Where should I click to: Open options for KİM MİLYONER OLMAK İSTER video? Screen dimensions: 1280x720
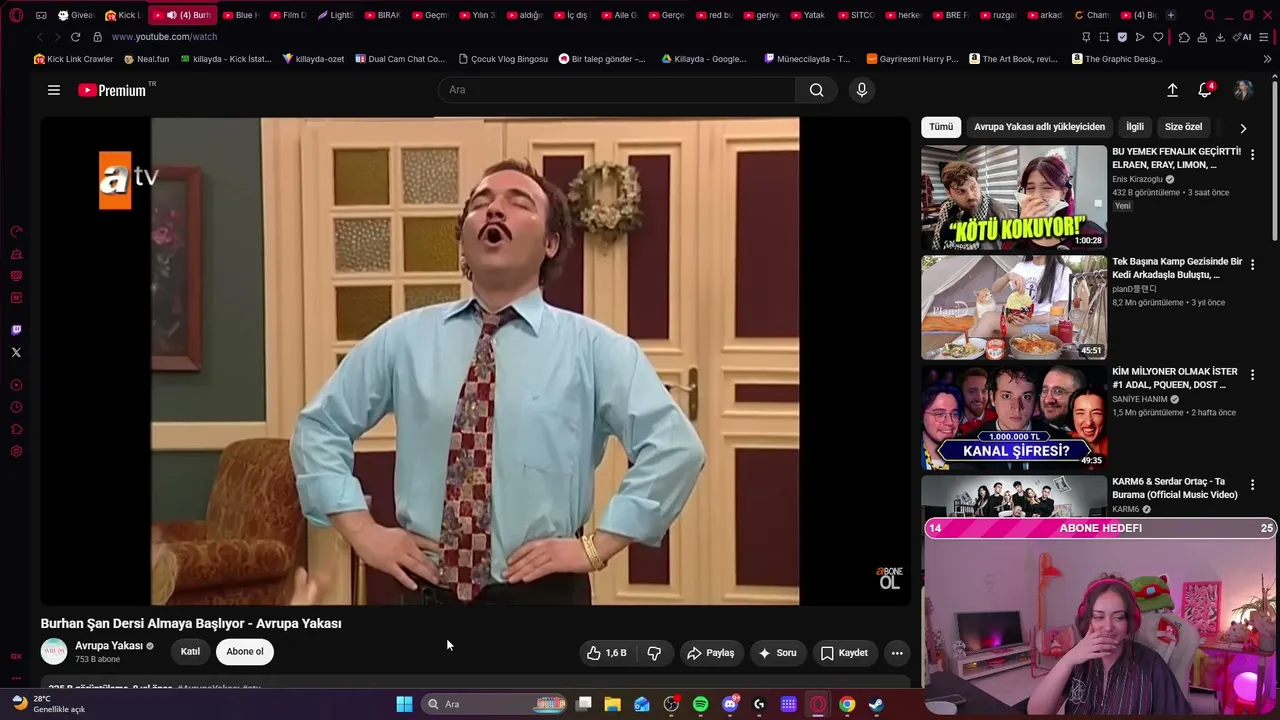point(1252,374)
